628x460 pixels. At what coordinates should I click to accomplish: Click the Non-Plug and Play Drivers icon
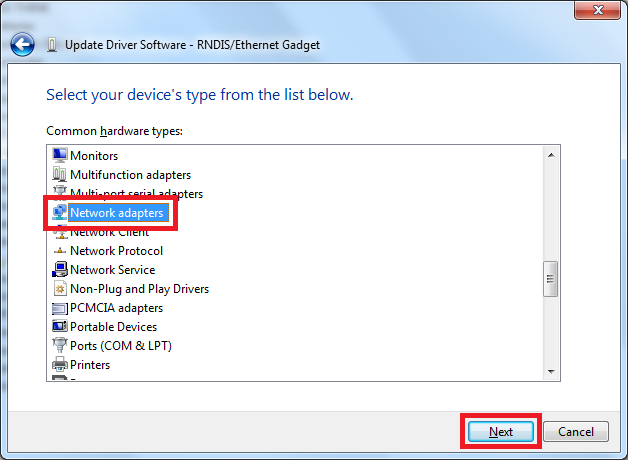[x=59, y=289]
